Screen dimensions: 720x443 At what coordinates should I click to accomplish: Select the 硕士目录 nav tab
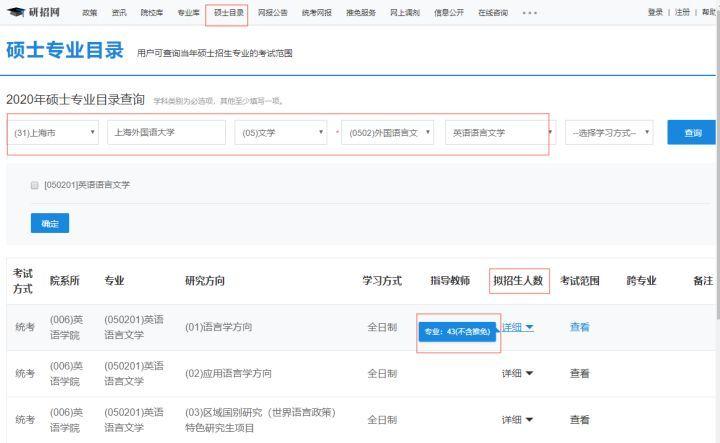tap(229, 13)
